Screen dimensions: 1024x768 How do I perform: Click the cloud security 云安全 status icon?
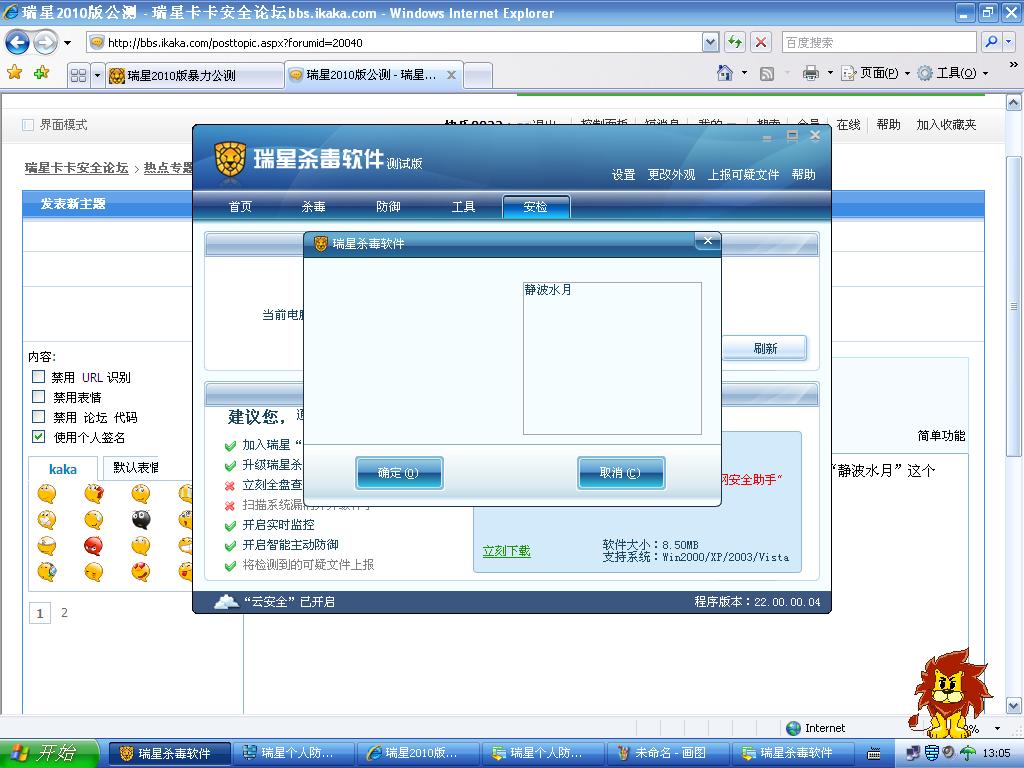click(x=226, y=601)
